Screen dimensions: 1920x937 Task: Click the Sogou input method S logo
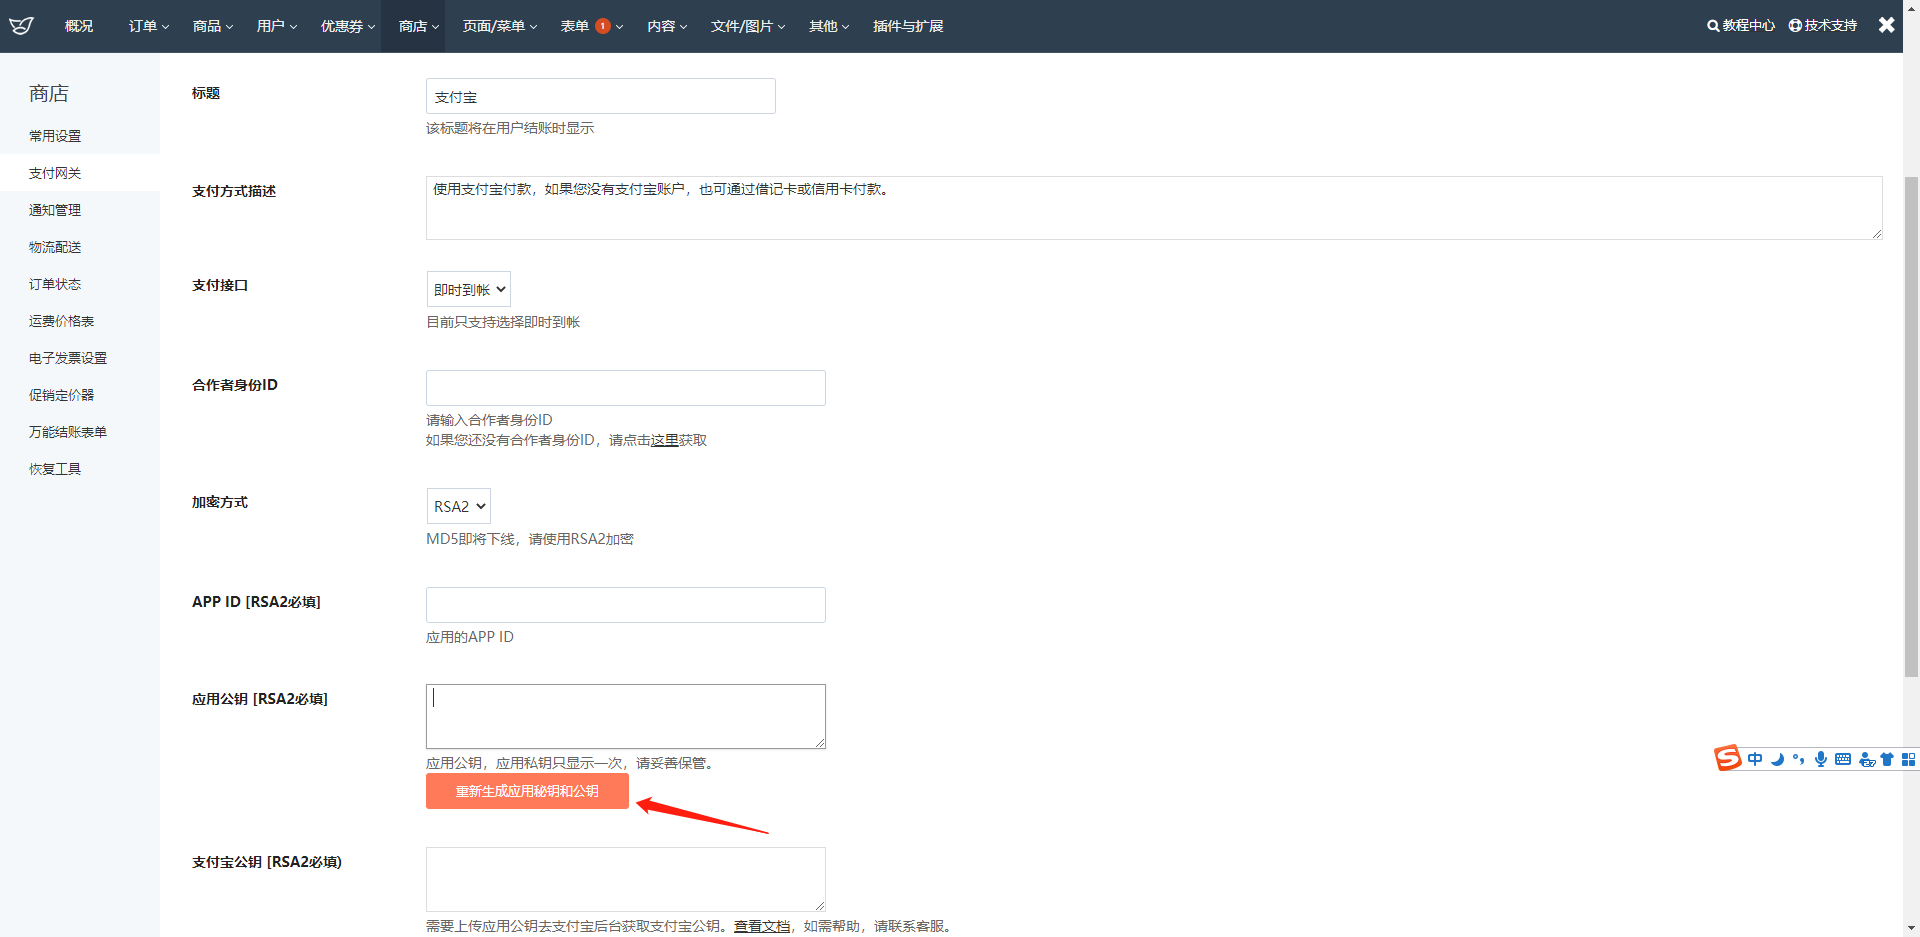[x=1727, y=758]
